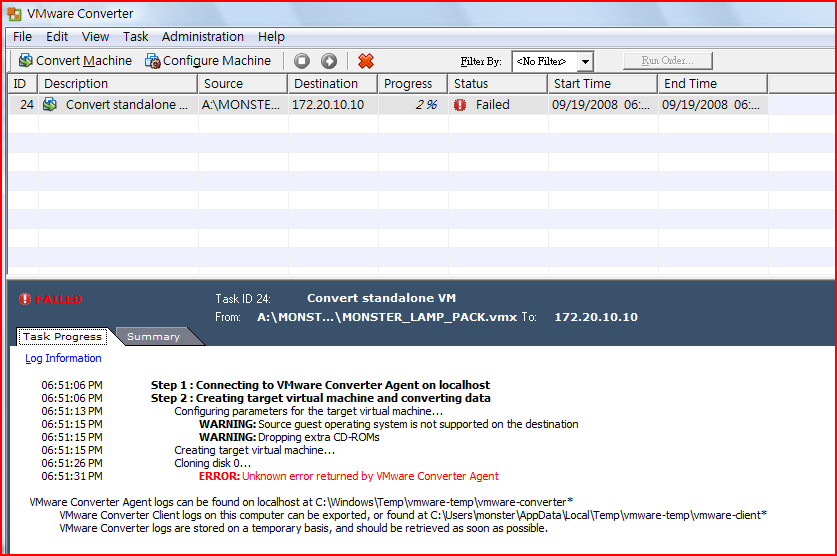The image size is (837, 556).
Task: Click the run task arrow icon
Action: pos(329,61)
